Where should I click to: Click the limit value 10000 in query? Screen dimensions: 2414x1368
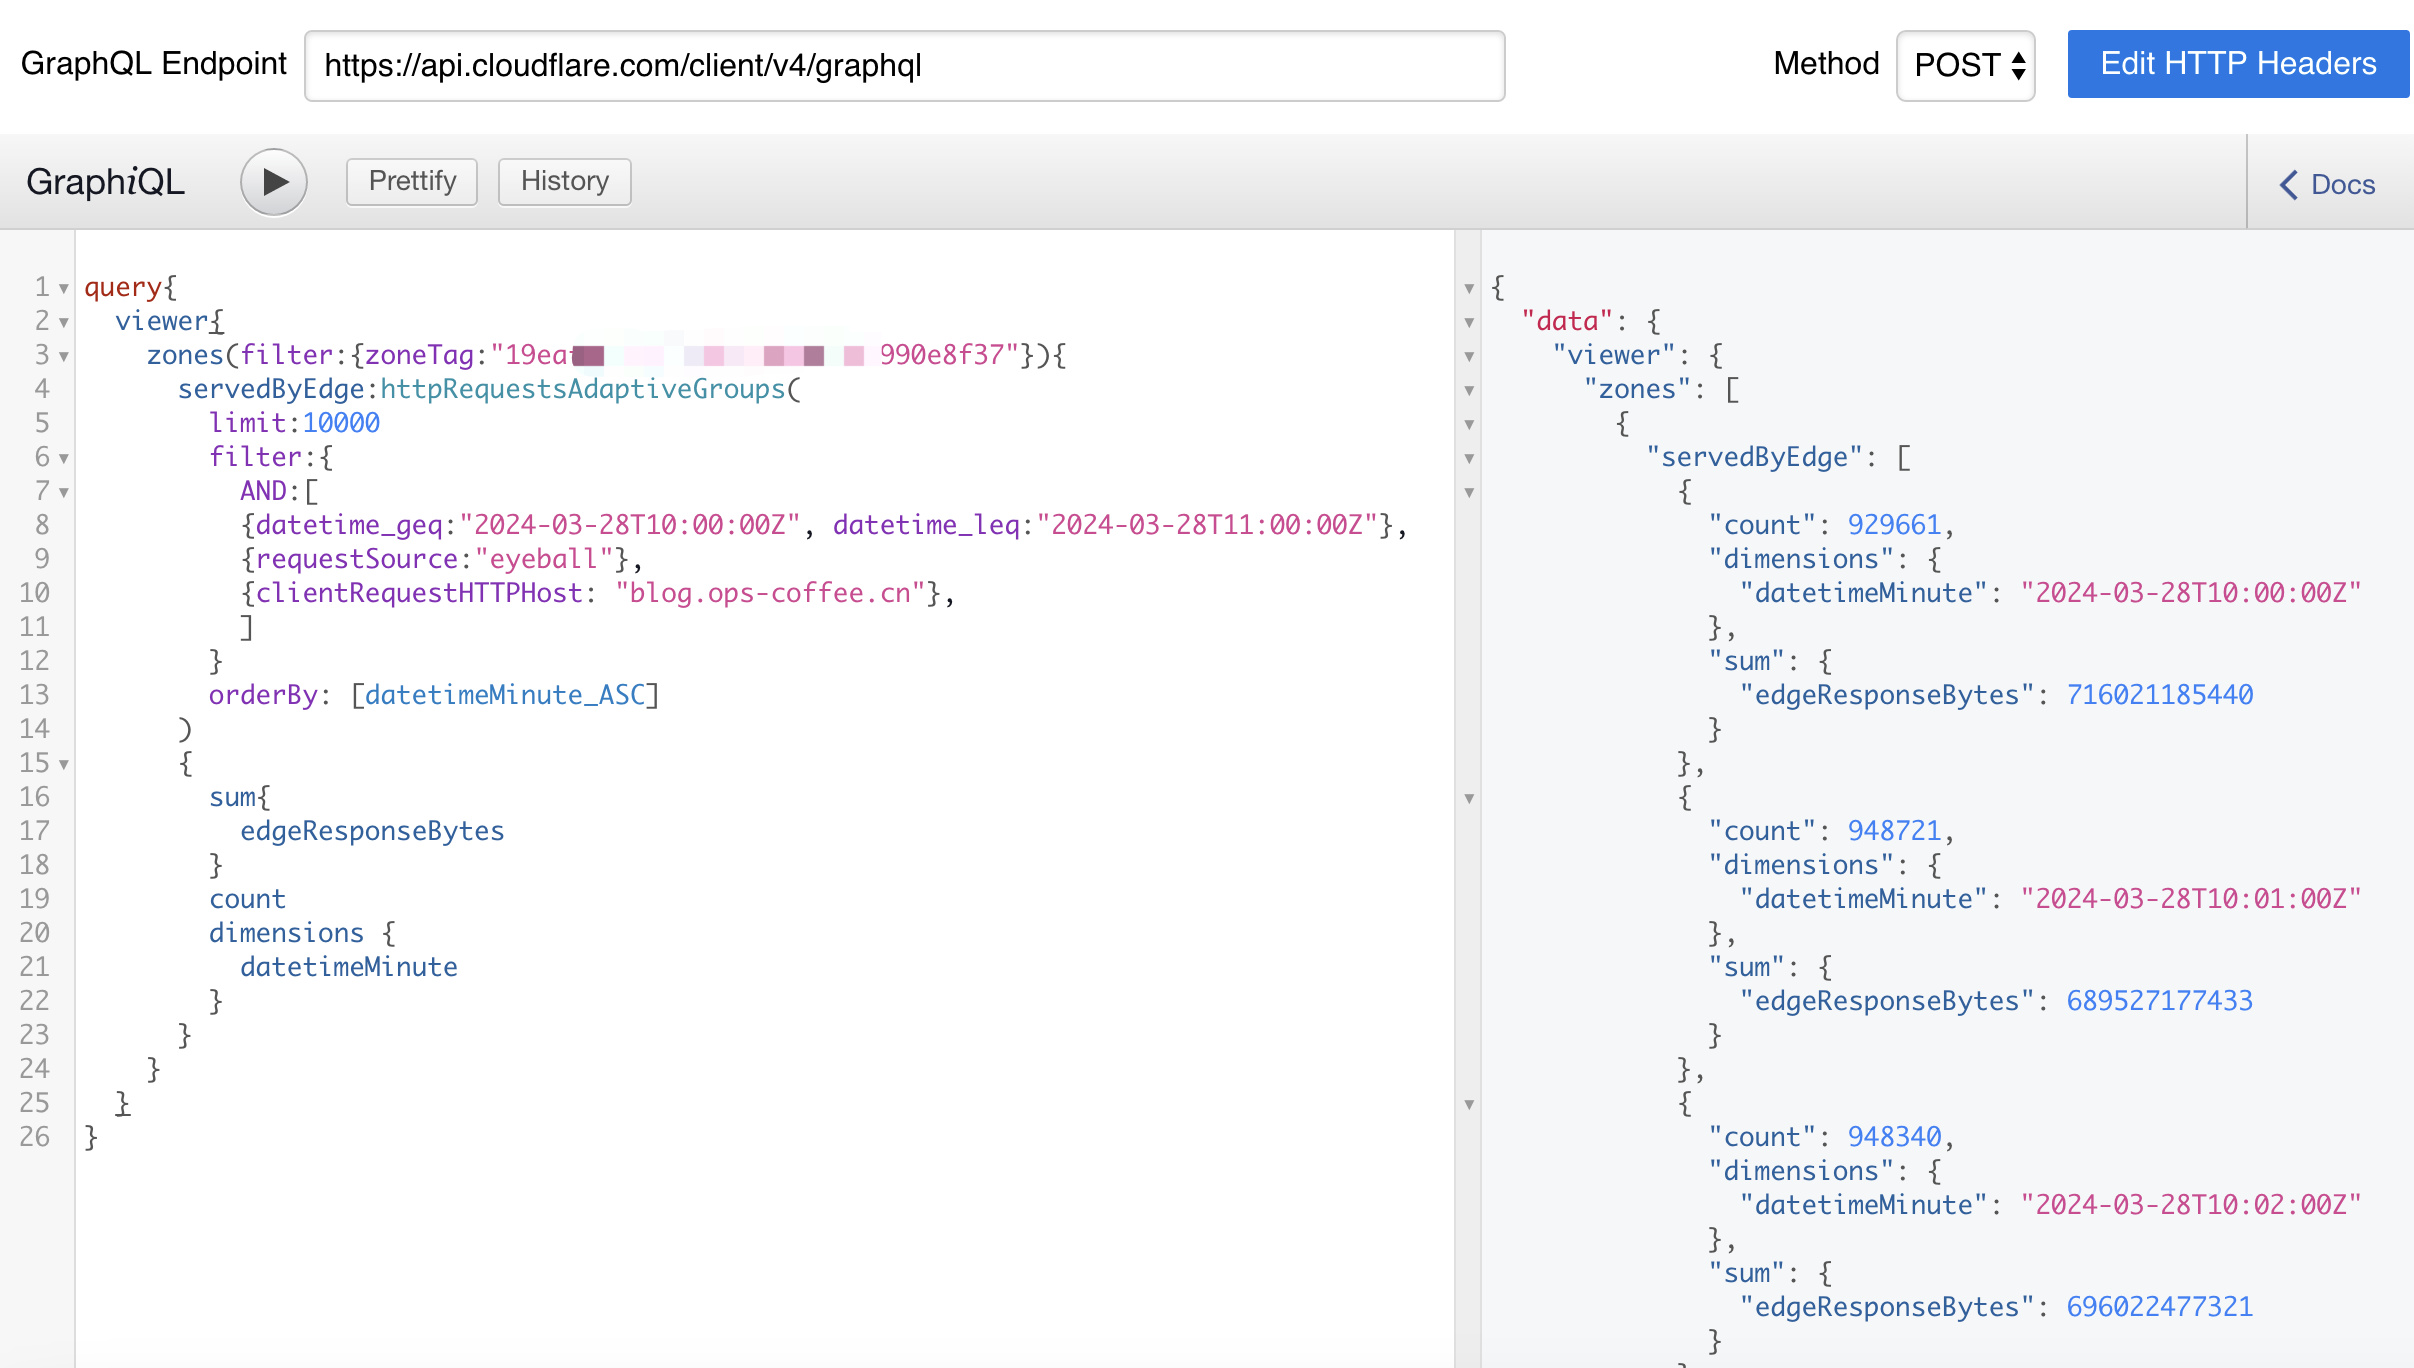[341, 423]
